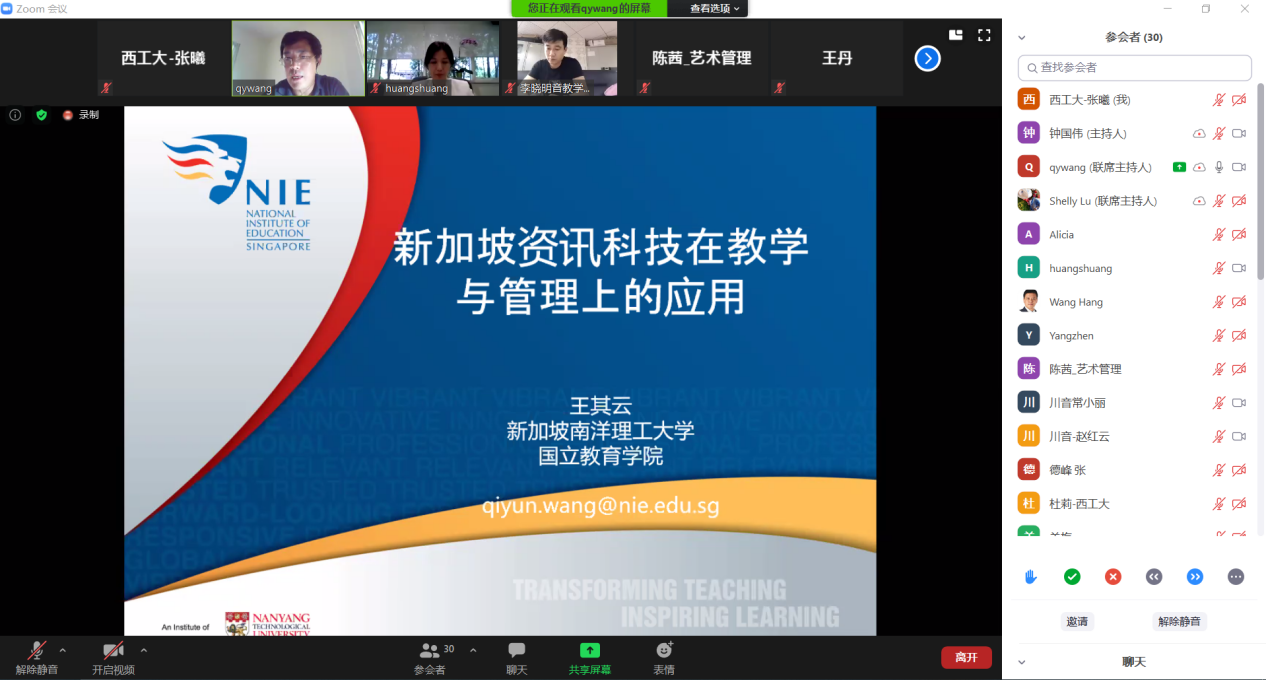1266x680 pixels.
Task: Click 钟国伟's camera icon
Action: pyautogui.click(x=1239, y=134)
